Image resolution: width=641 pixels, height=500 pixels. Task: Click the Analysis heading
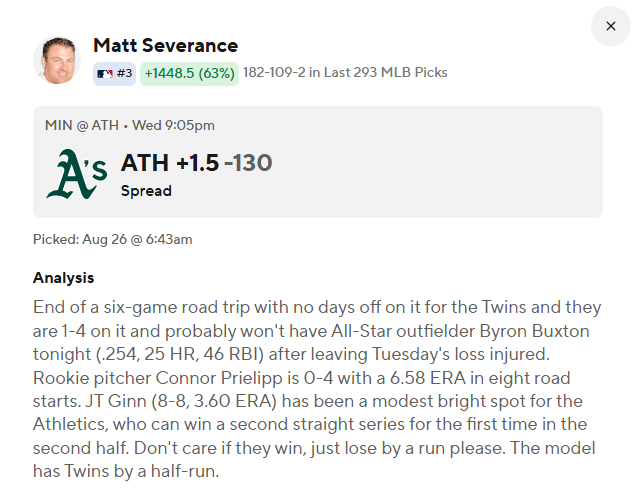[x=63, y=278]
